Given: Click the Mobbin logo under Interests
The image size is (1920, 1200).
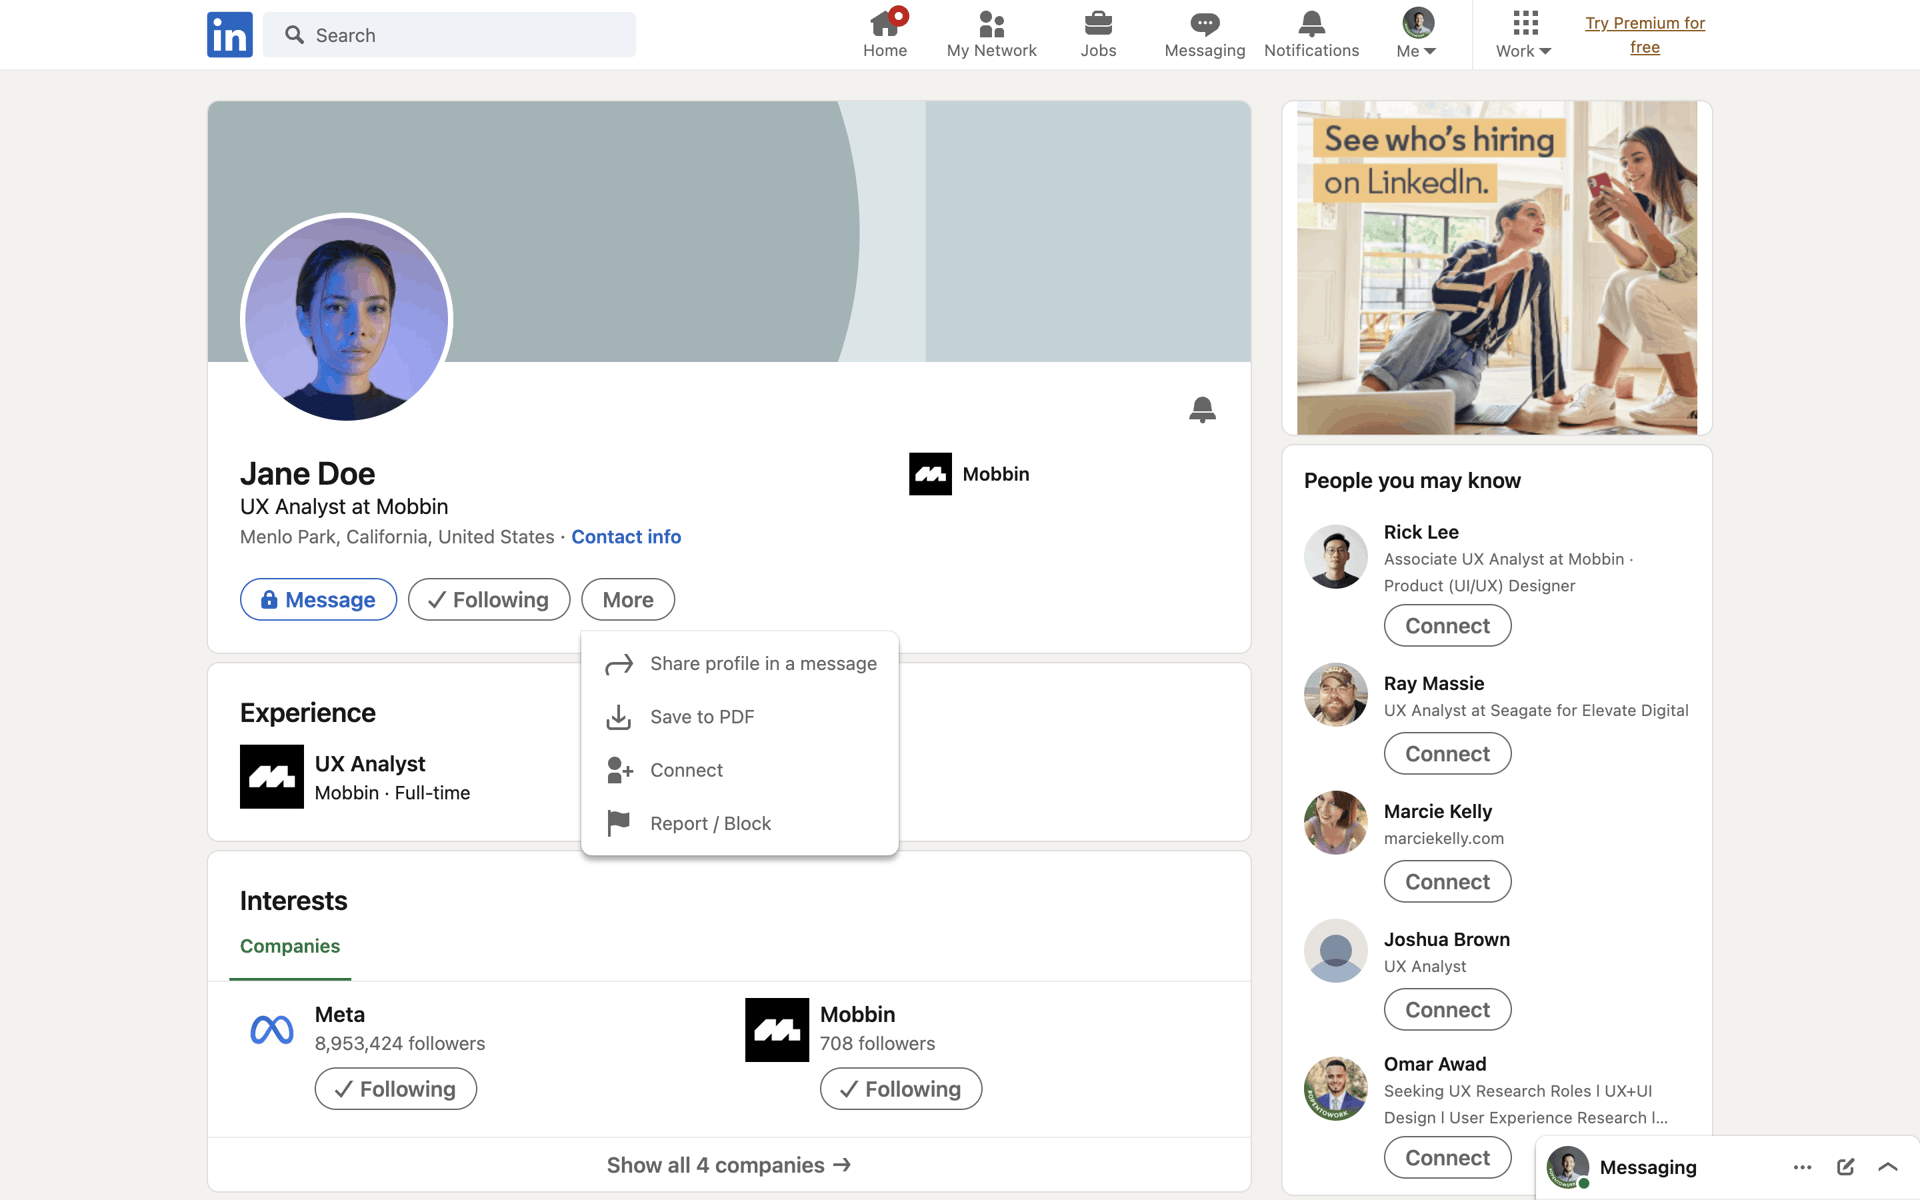Looking at the screenshot, I should point(777,1030).
